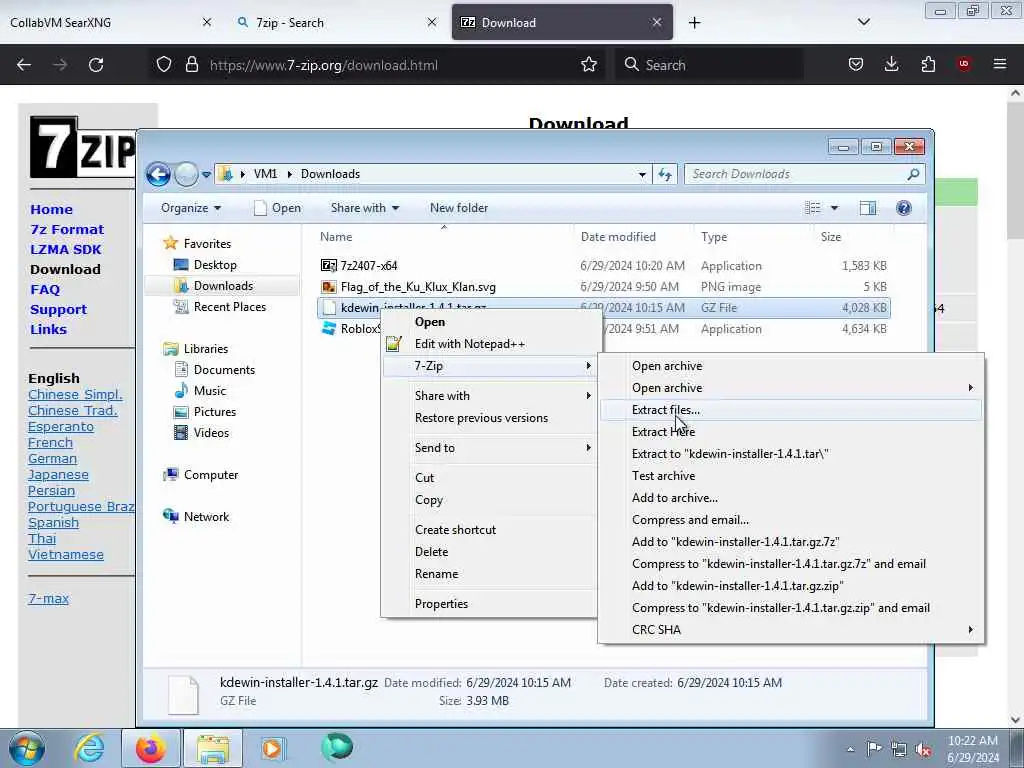Click the Explorer forward navigation arrow
The height and width of the screenshot is (768, 1024).
point(186,174)
